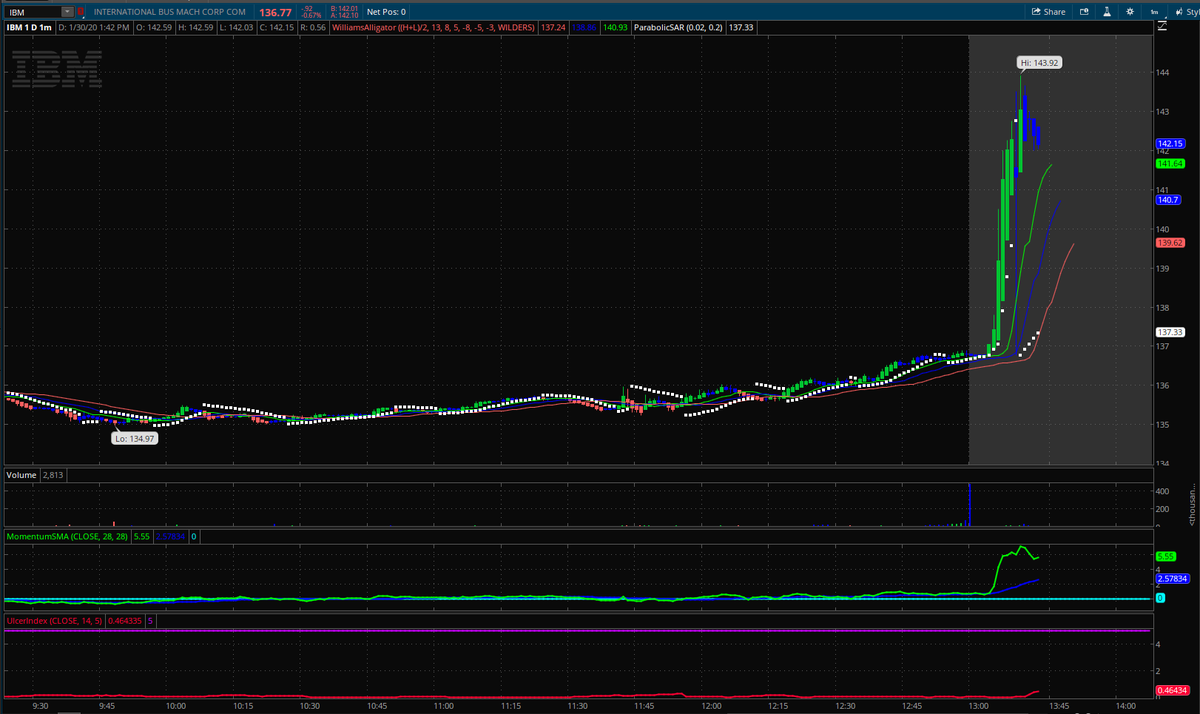
Task: Open the Style menu
Action: [x=1186, y=12]
